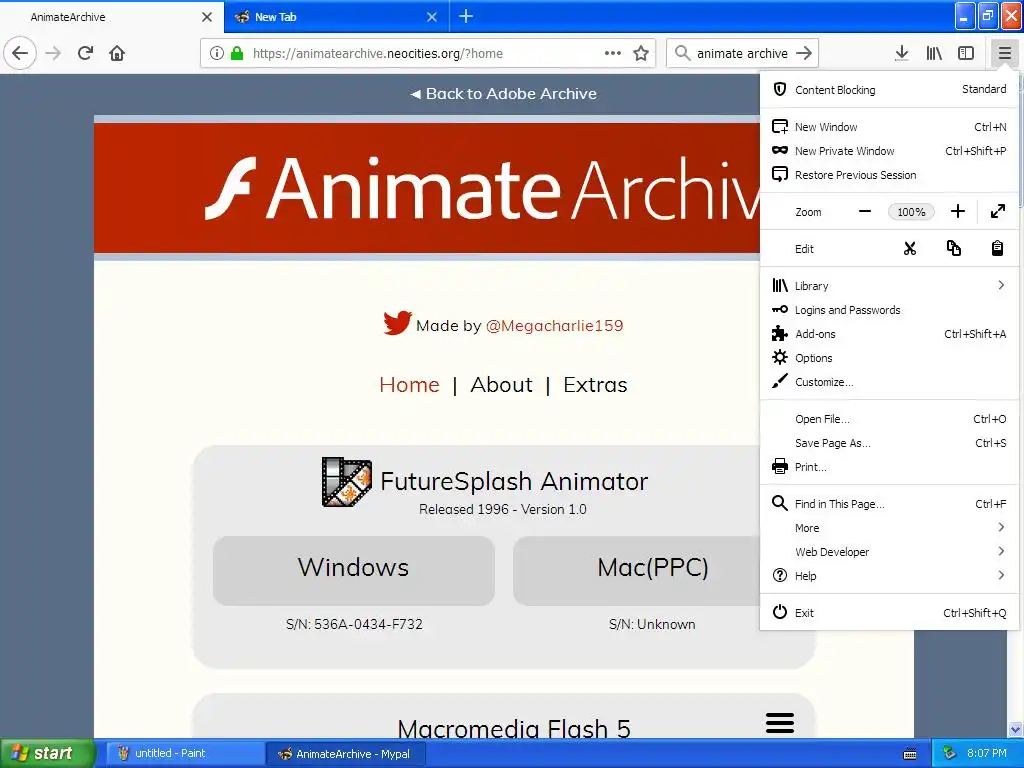Open @Megacharlie159 Twitter link
Viewport: 1024px width, 768px height.
(554, 325)
